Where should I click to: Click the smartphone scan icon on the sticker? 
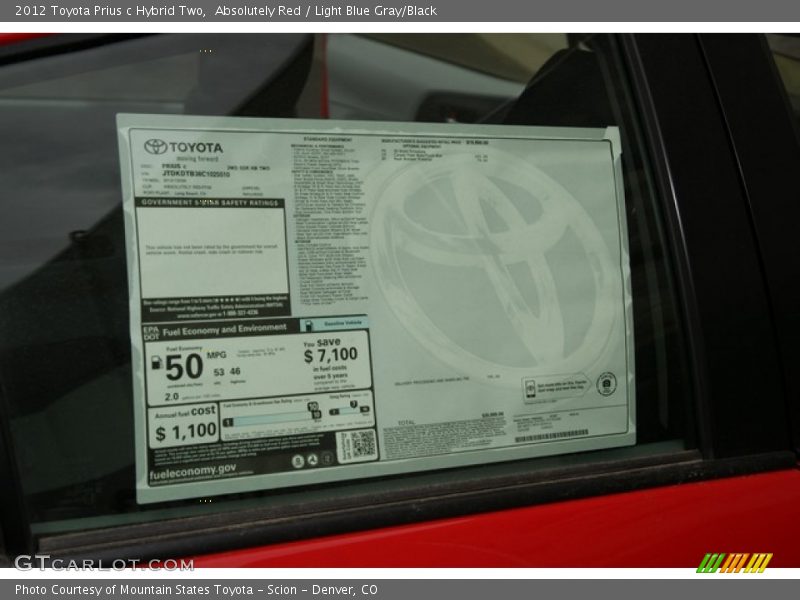(x=530, y=388)
